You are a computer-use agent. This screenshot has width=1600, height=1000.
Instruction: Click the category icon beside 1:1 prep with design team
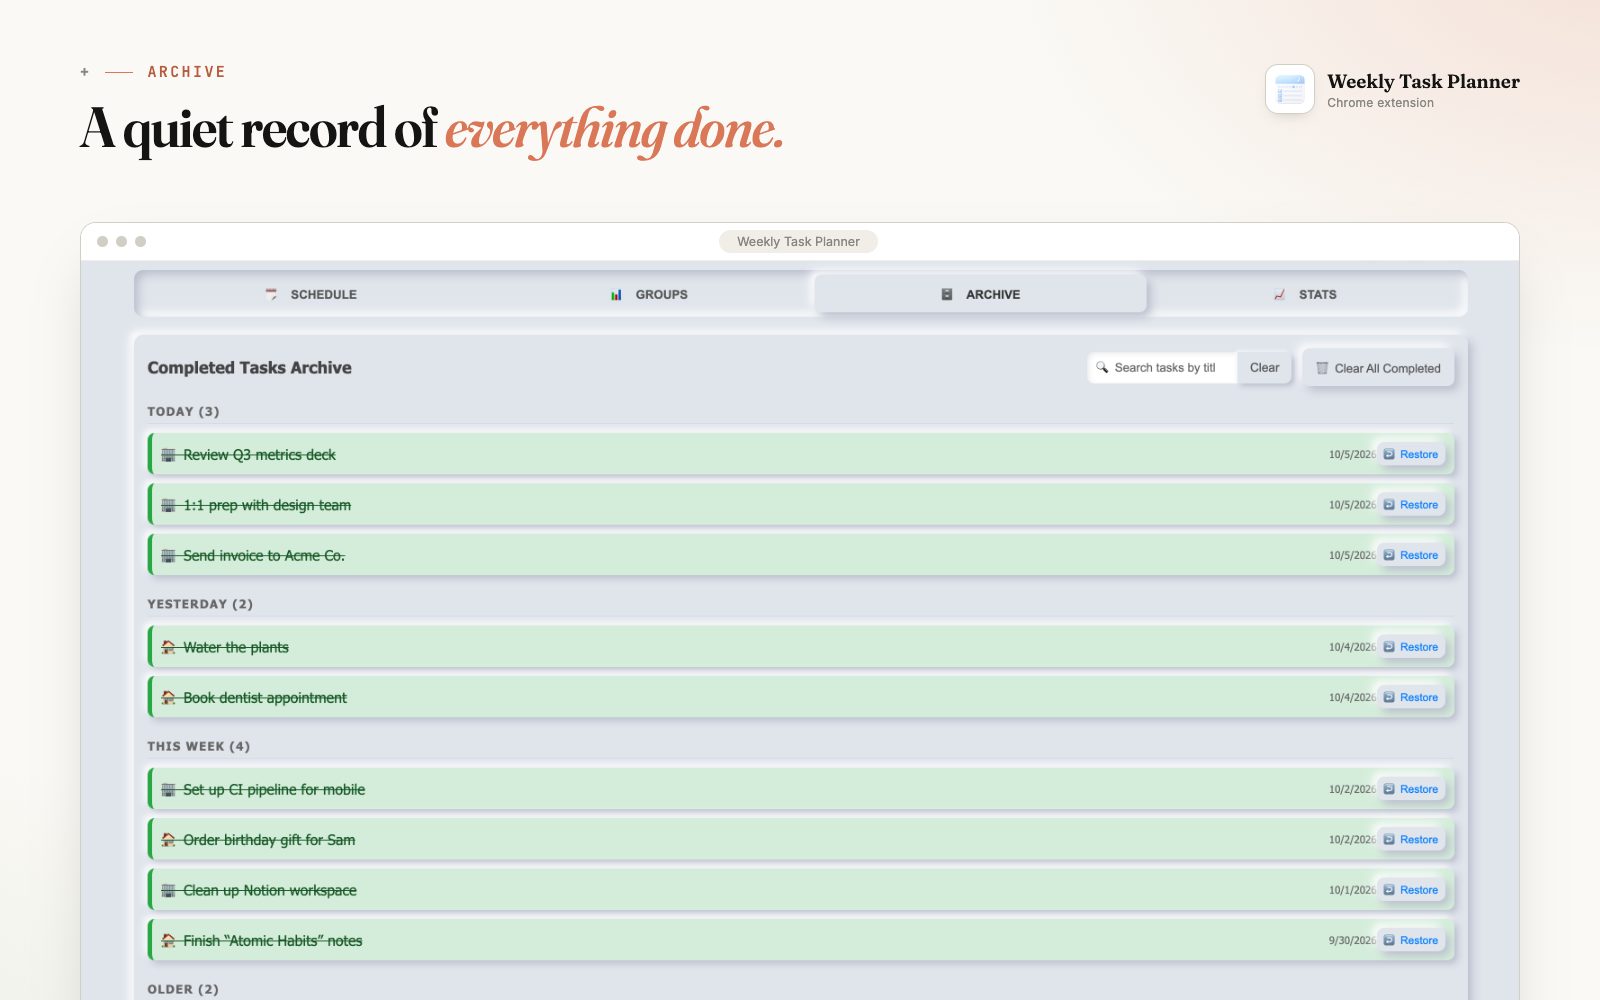[x=168, y=506]
